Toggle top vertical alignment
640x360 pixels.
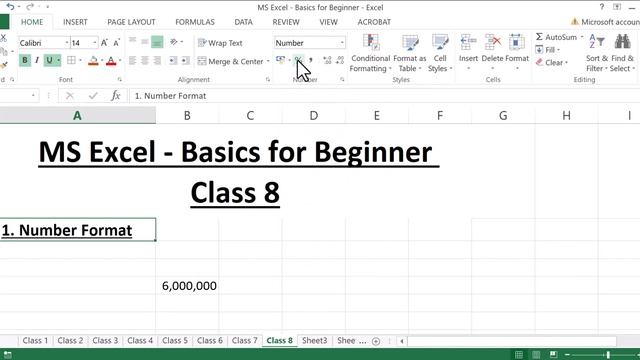tap(133, 42)
